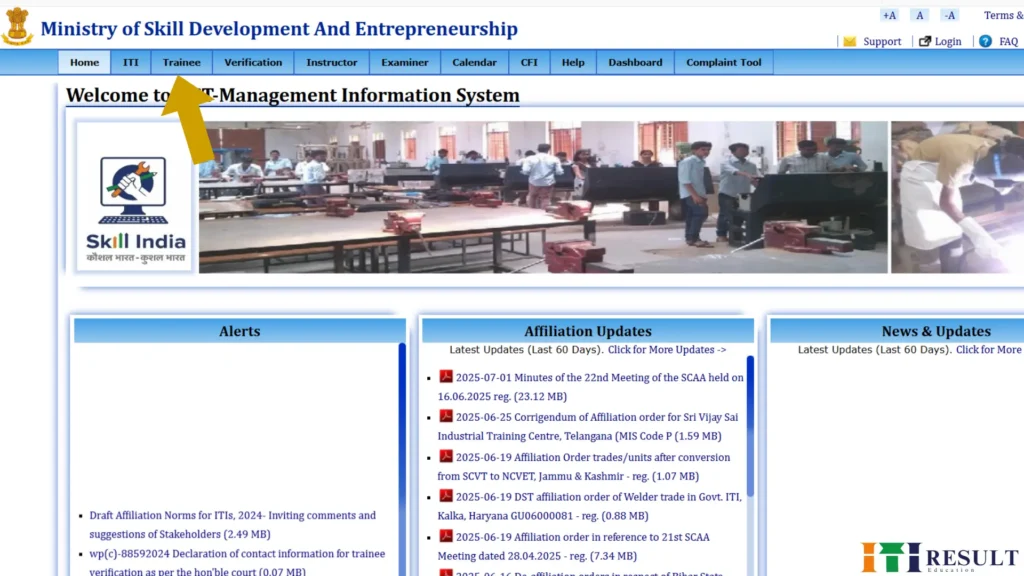This screenshot has height=576, width=1024.
Task: Open Draft Affiliation Norms for ITIs link
Action: [232, 524]
